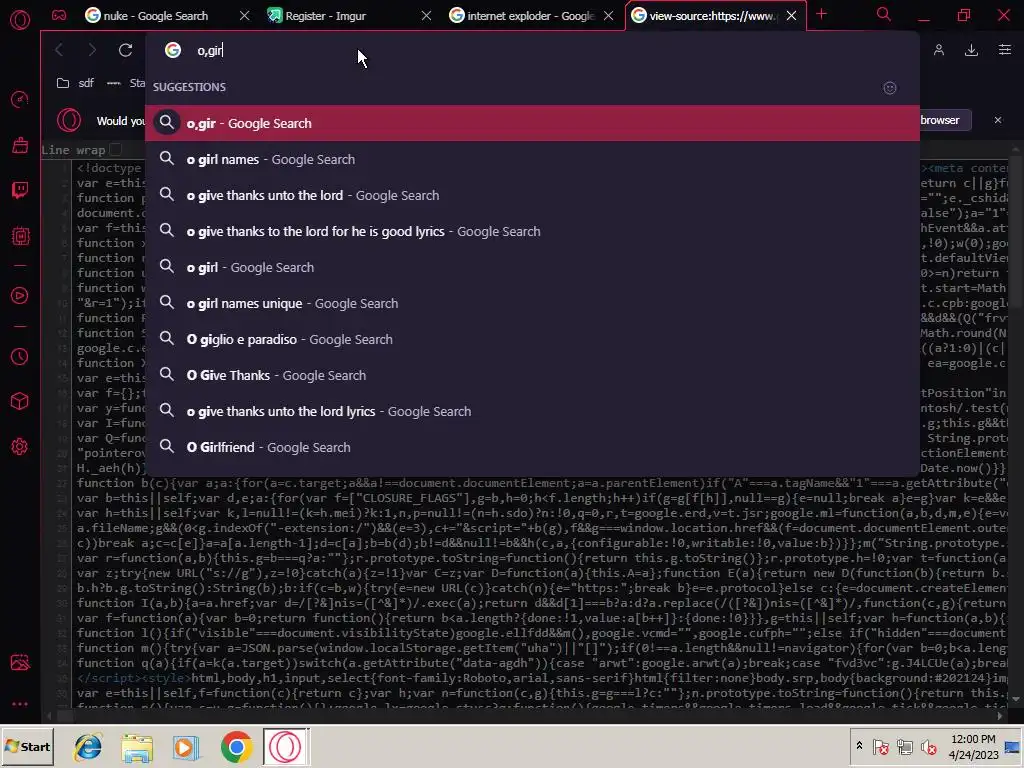1024x768 pixels.
Task: Click the horizontal scrollbar of source view
Action: coord(526,716)
